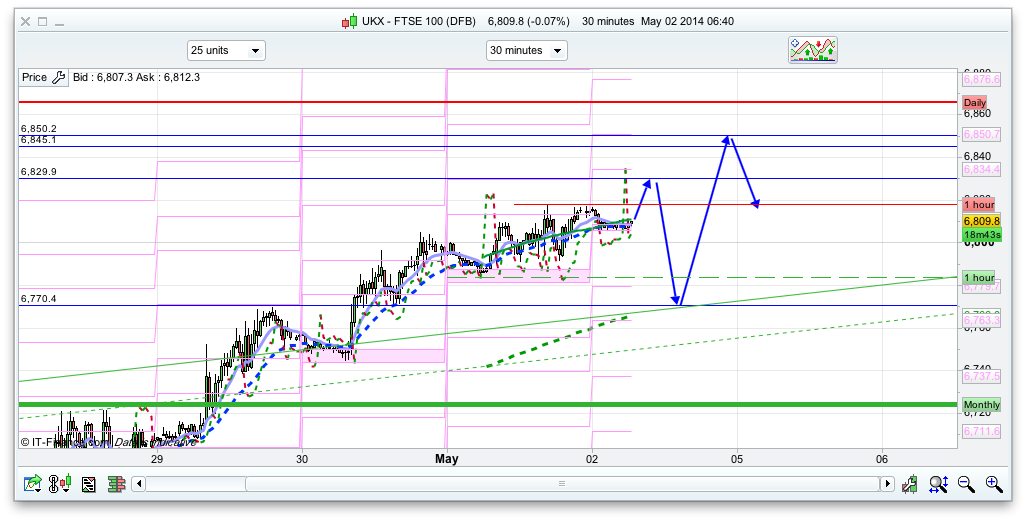The image size is (1026, 521).
Task: Click the red 1 hour label on the price axis
Action: click(x=978, y=205)
